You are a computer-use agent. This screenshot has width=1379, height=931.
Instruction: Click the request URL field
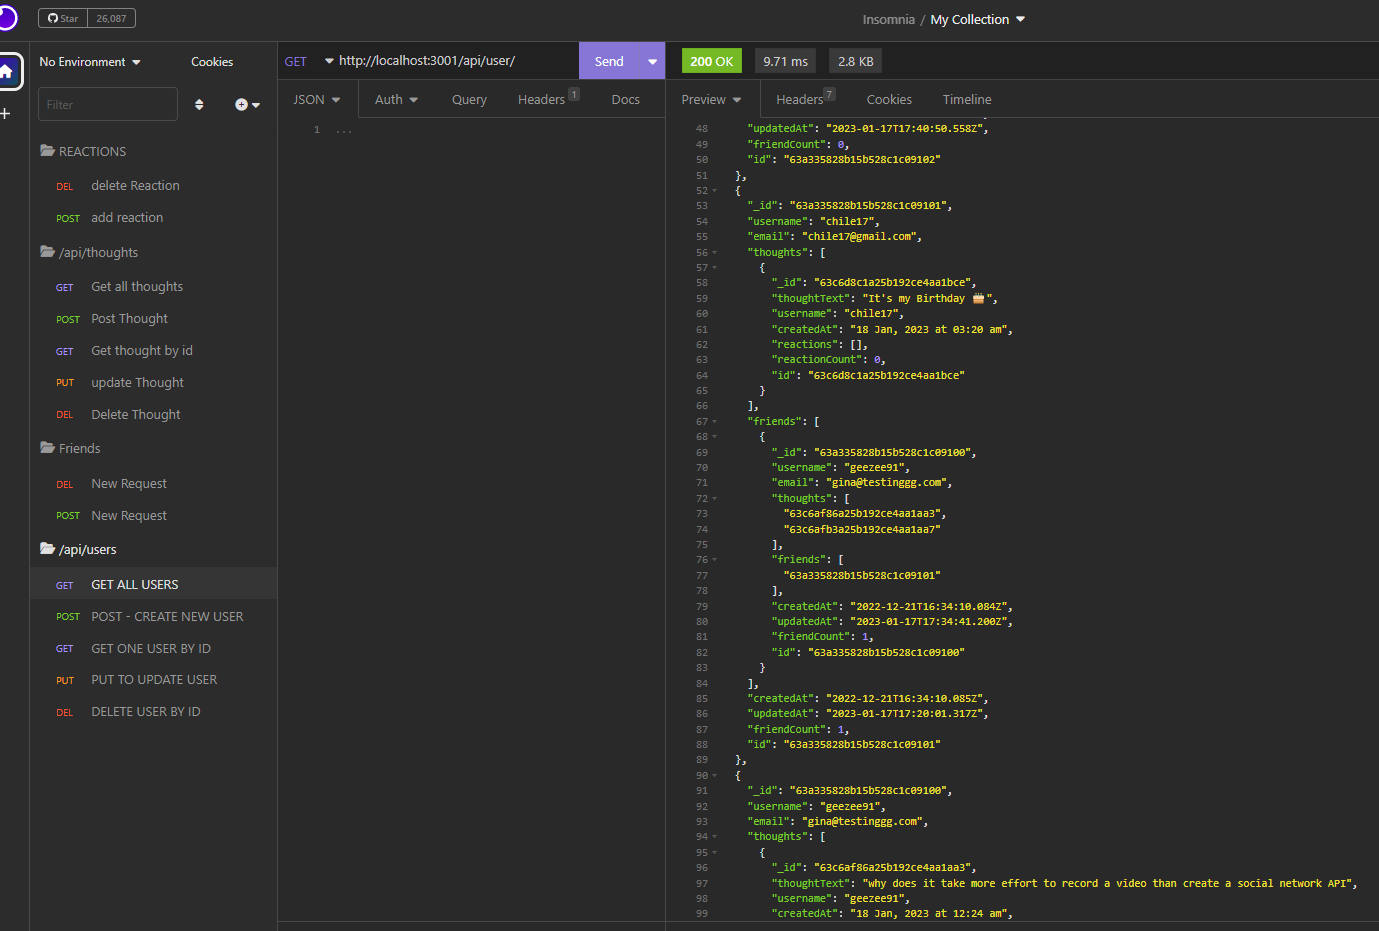click(456, 61)
